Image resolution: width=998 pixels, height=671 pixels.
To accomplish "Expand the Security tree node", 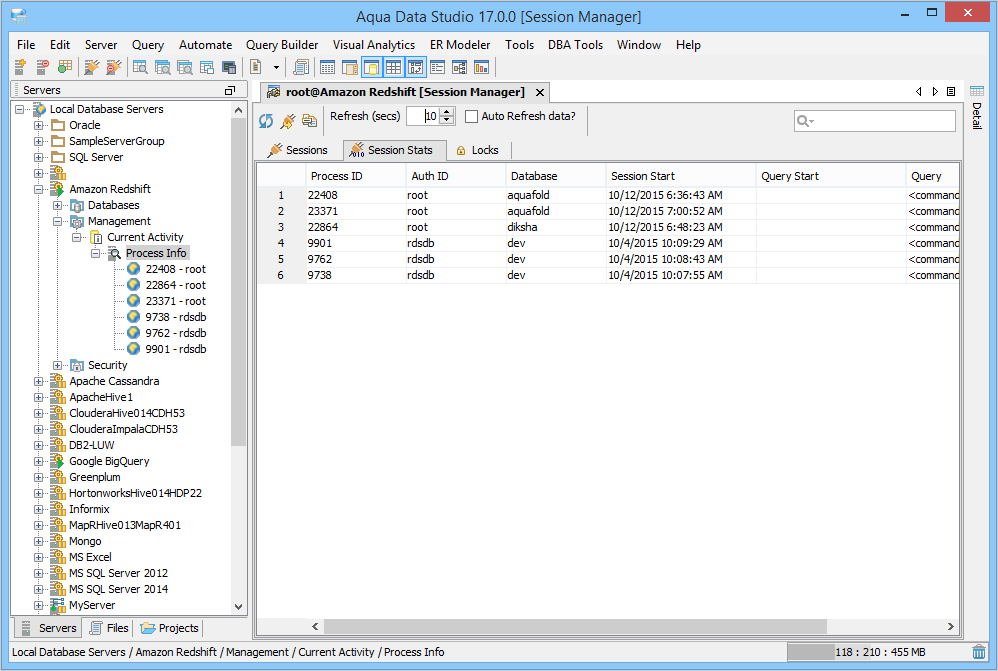I will [57, 365].
